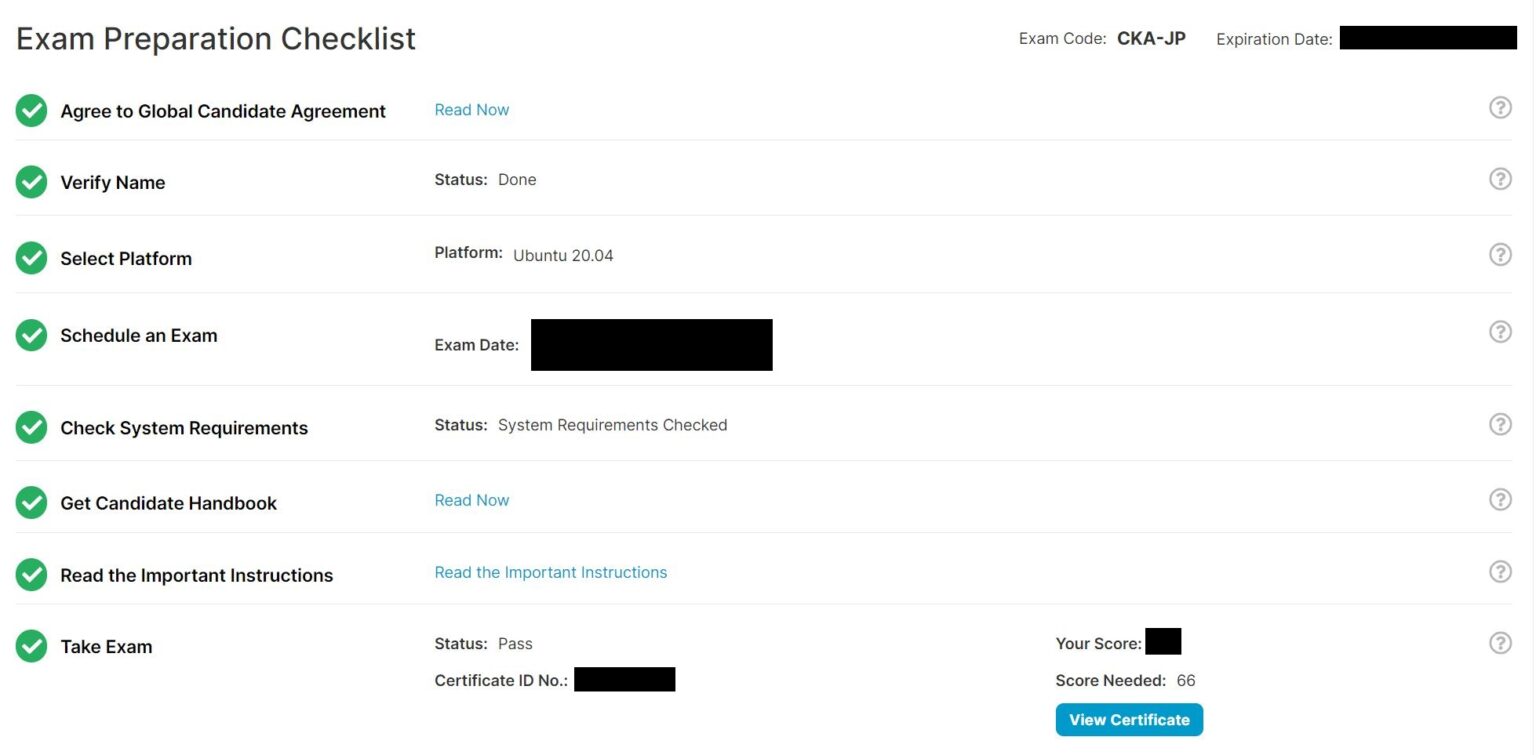Click the Check System Requirements item label
This screenshot has width=1536, height=755.
coord(184,428)
